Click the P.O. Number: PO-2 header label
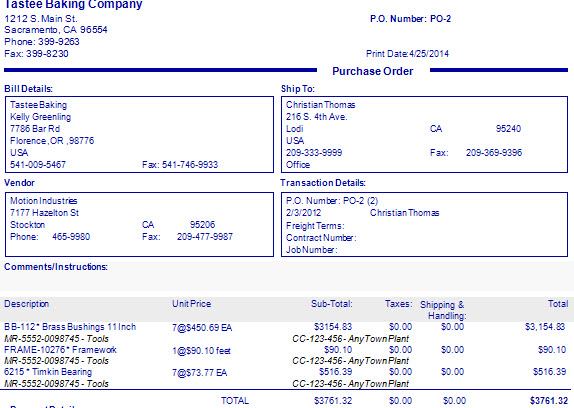Screen dimensions: 574x408 click(410, 19)
